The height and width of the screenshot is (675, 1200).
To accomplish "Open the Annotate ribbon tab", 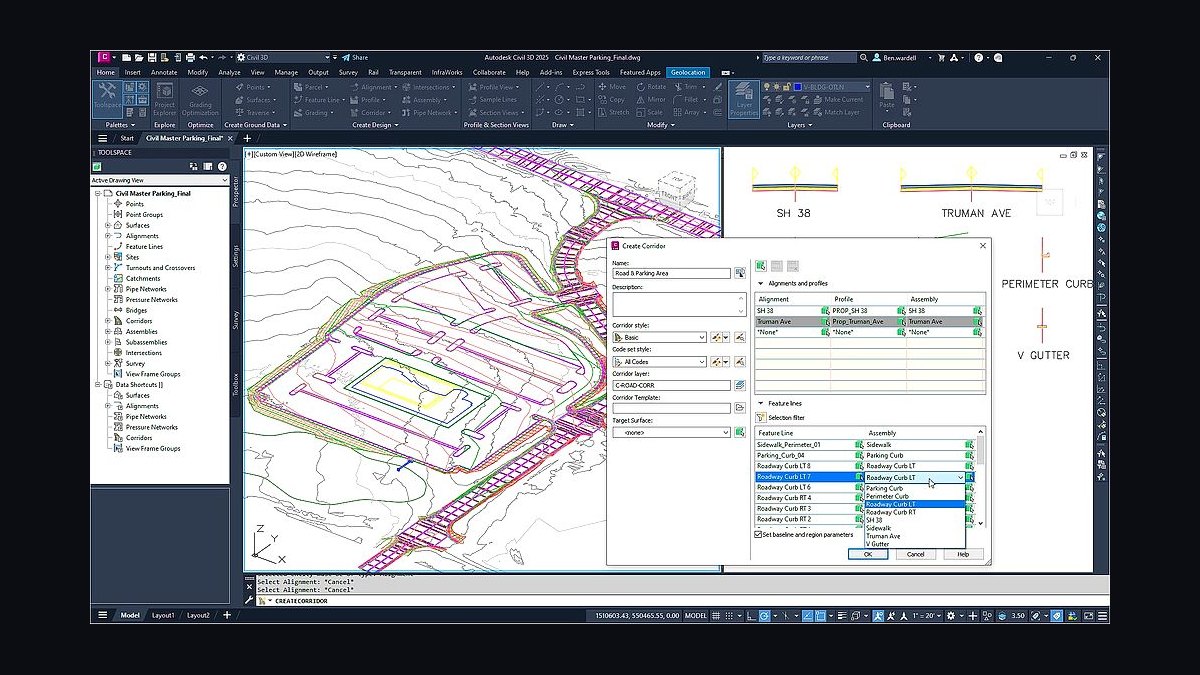I will pyautogui.click(x=164, y=72).
